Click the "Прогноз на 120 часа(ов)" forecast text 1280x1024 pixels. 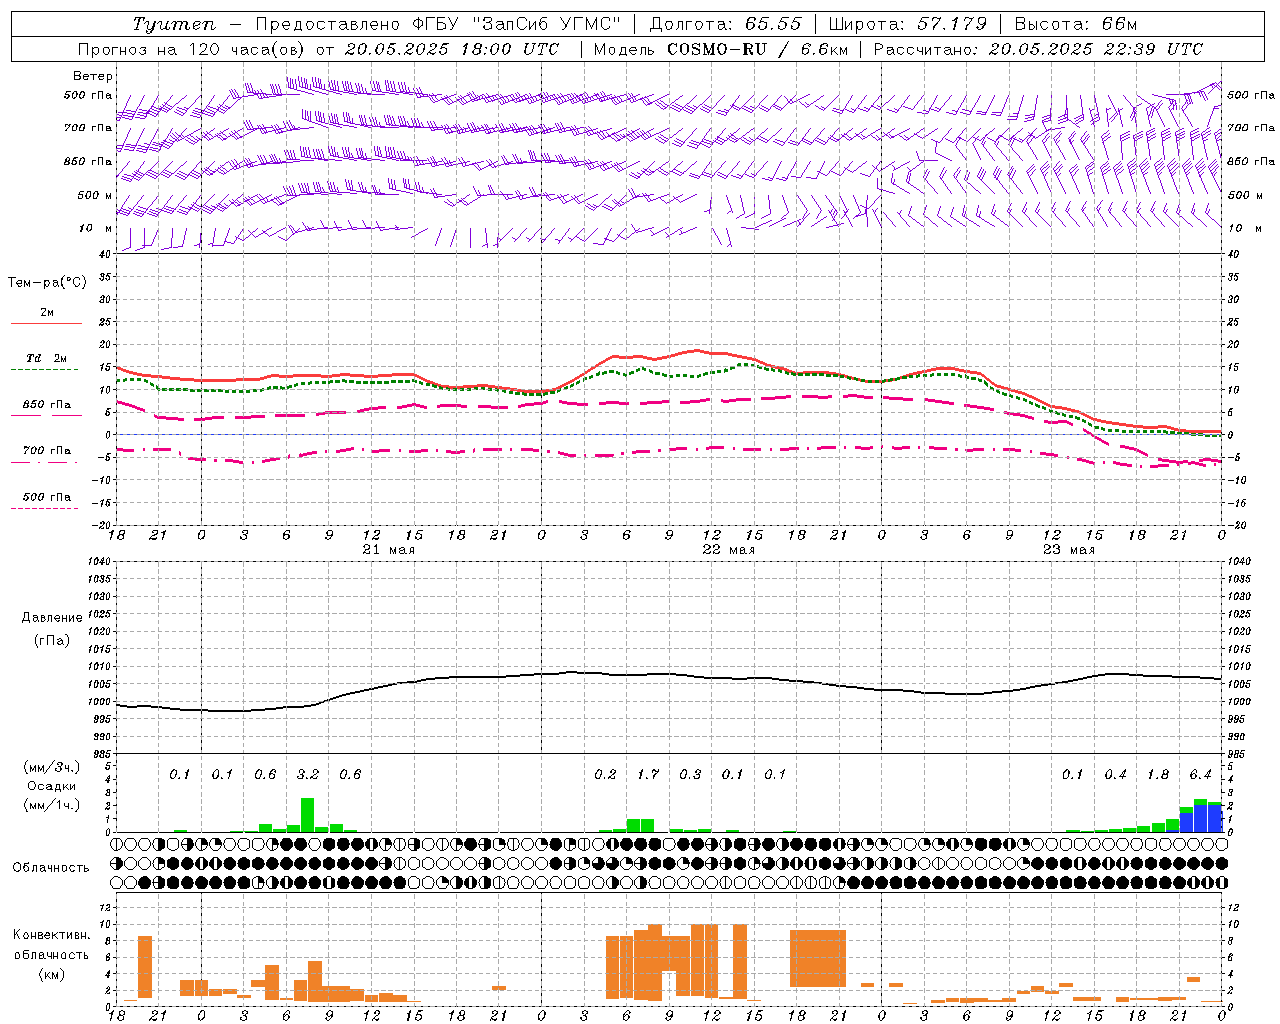tap(192, 49)
